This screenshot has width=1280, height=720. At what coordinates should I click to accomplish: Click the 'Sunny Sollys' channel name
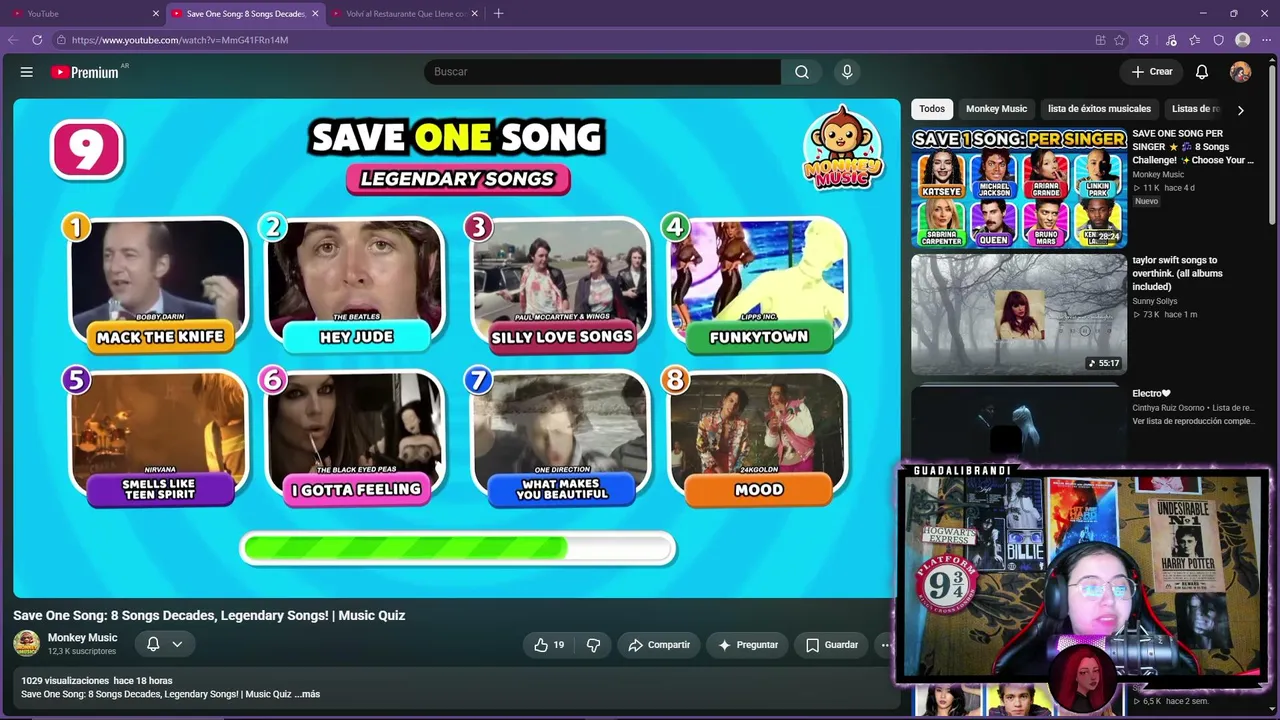1155,301
